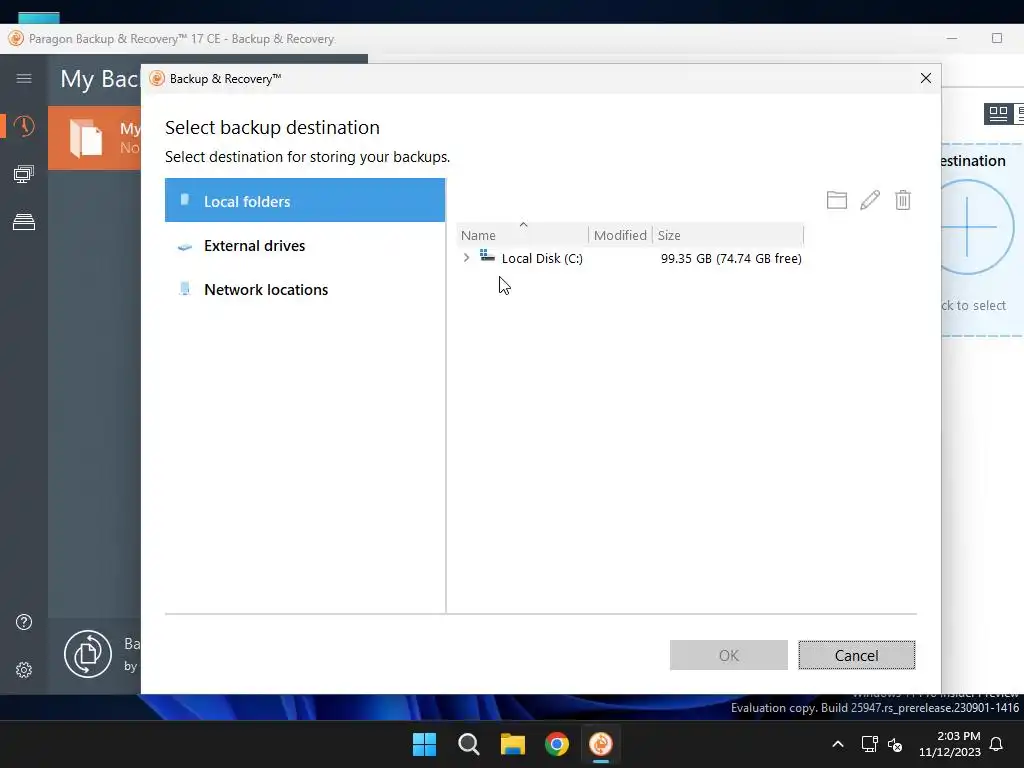Click the Local folders icon
Image resolution: width=1024 pixels, height=768 pixels.
(185, 200)
